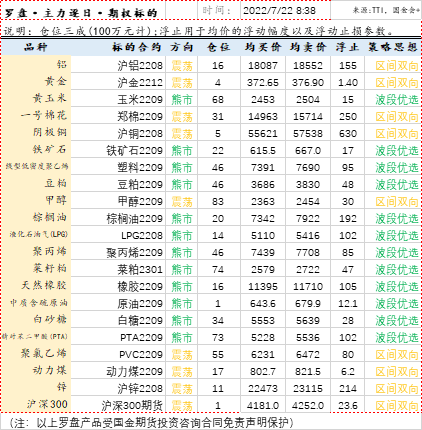Click the direction cell 熊市 for 白糖2209
422x430 pixels.
pos(182,321)
